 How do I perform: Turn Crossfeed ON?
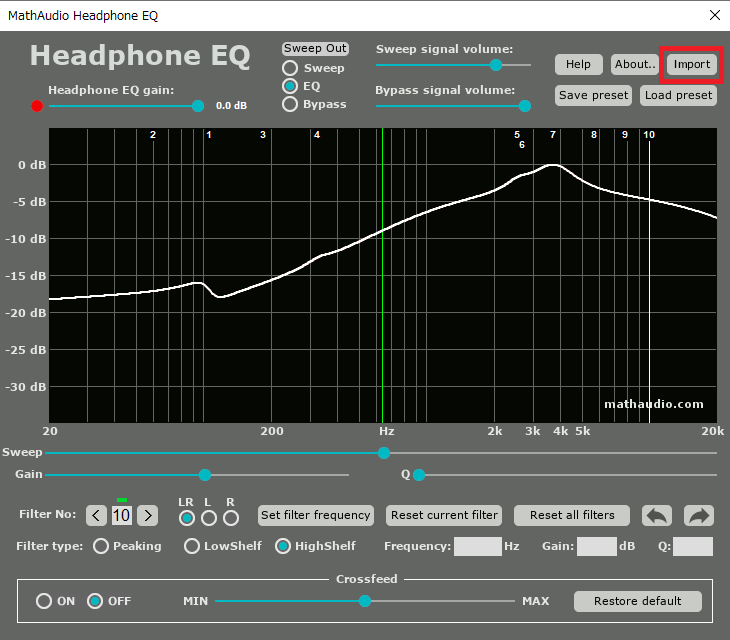(44, 601)
